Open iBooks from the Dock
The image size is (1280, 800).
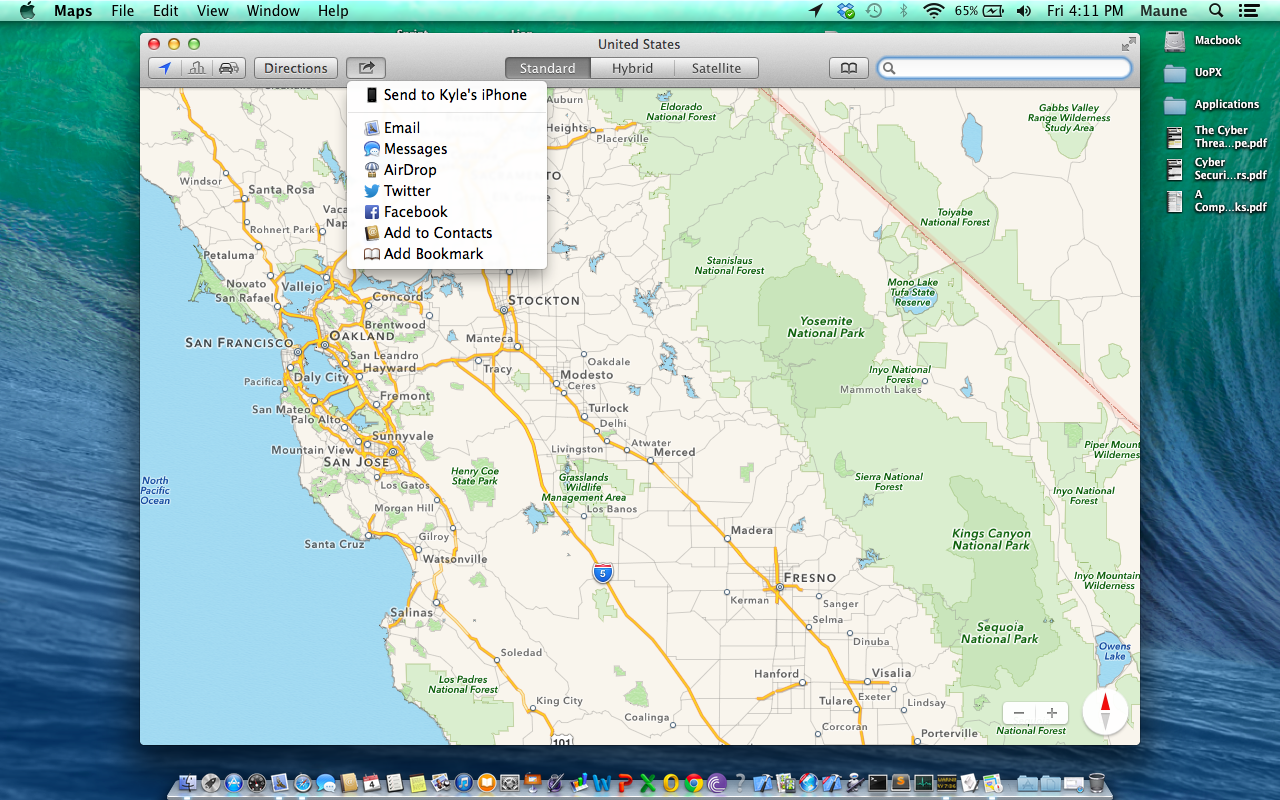pyautogui.click(x=487, y=783)
